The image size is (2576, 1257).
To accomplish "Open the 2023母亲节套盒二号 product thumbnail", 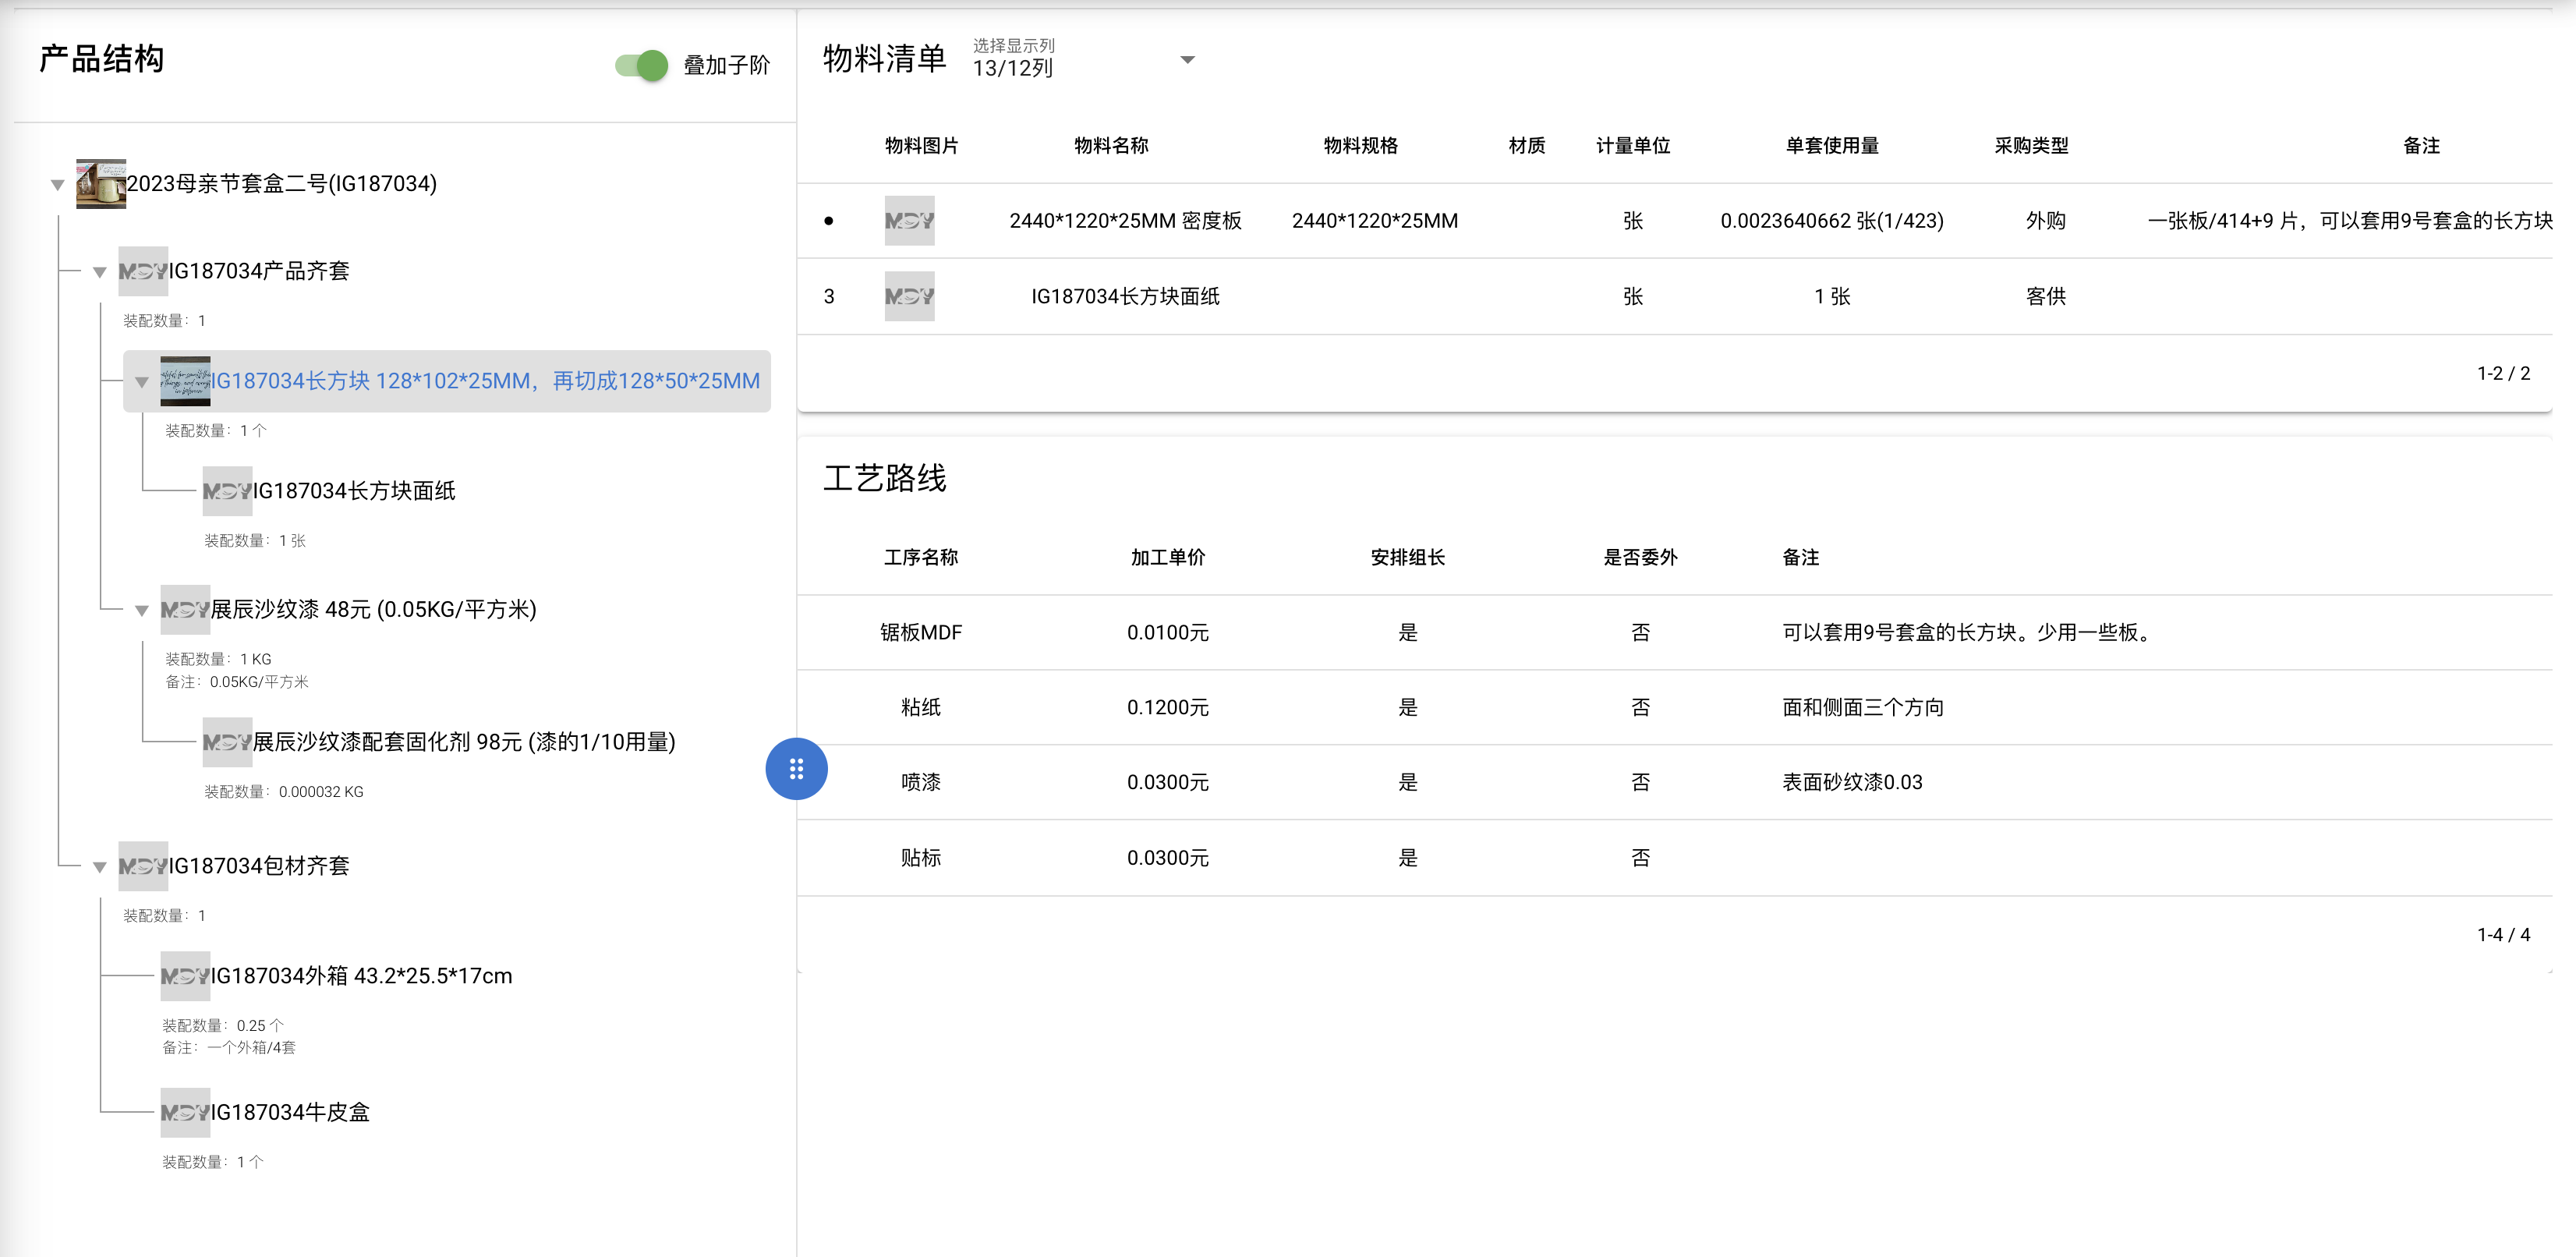I will 101,184.
